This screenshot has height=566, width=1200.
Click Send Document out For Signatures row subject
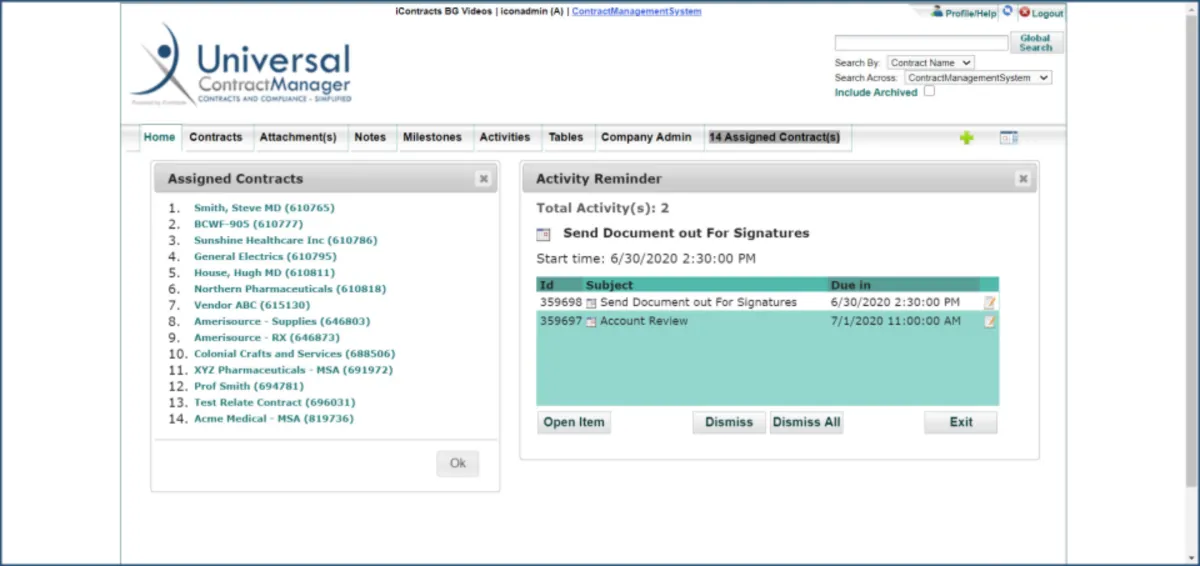(698, 302)
